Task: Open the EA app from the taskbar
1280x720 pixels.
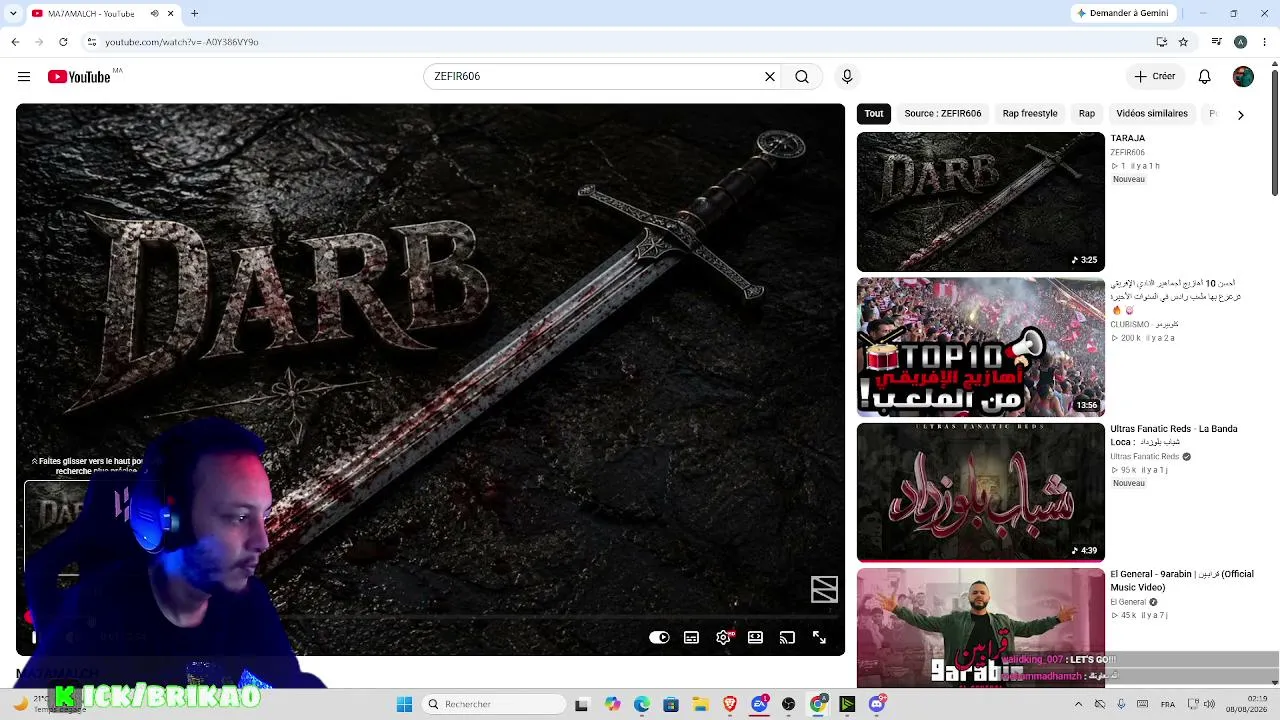Action: [760, 705]
